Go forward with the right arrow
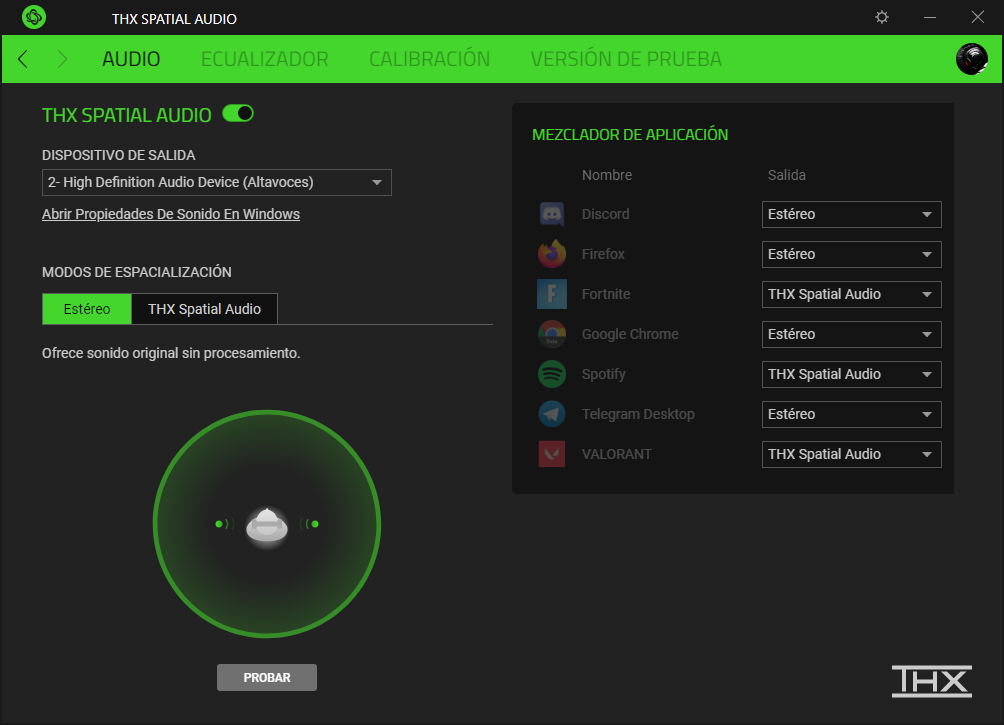 (62, 59)
